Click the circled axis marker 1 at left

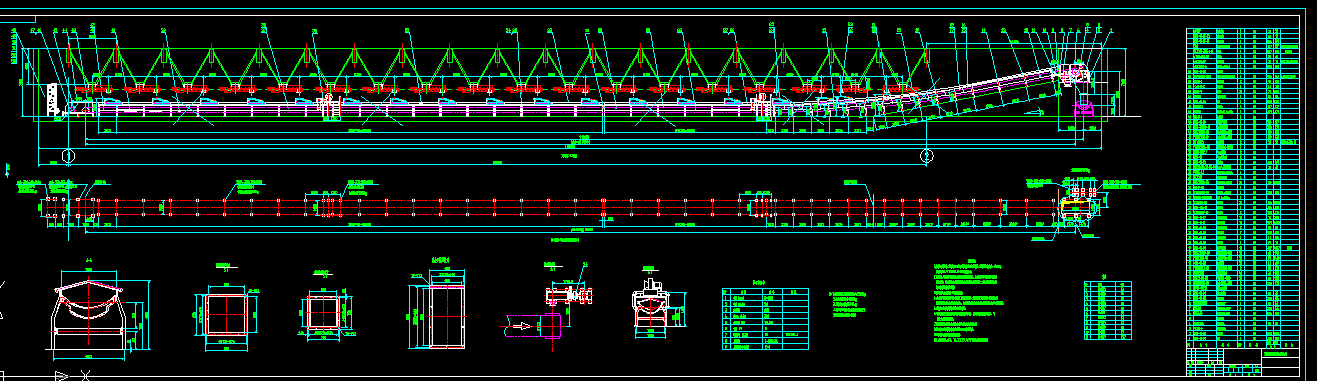click(x=67, y=156)
